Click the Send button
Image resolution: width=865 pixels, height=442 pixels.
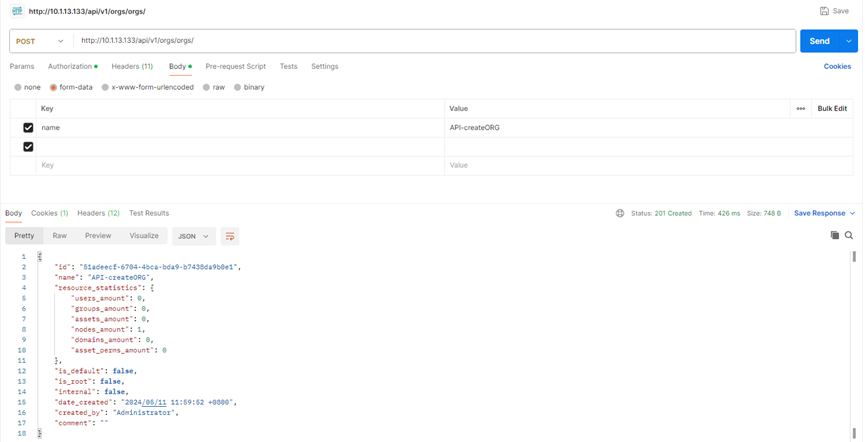click(x=819, y=41)
